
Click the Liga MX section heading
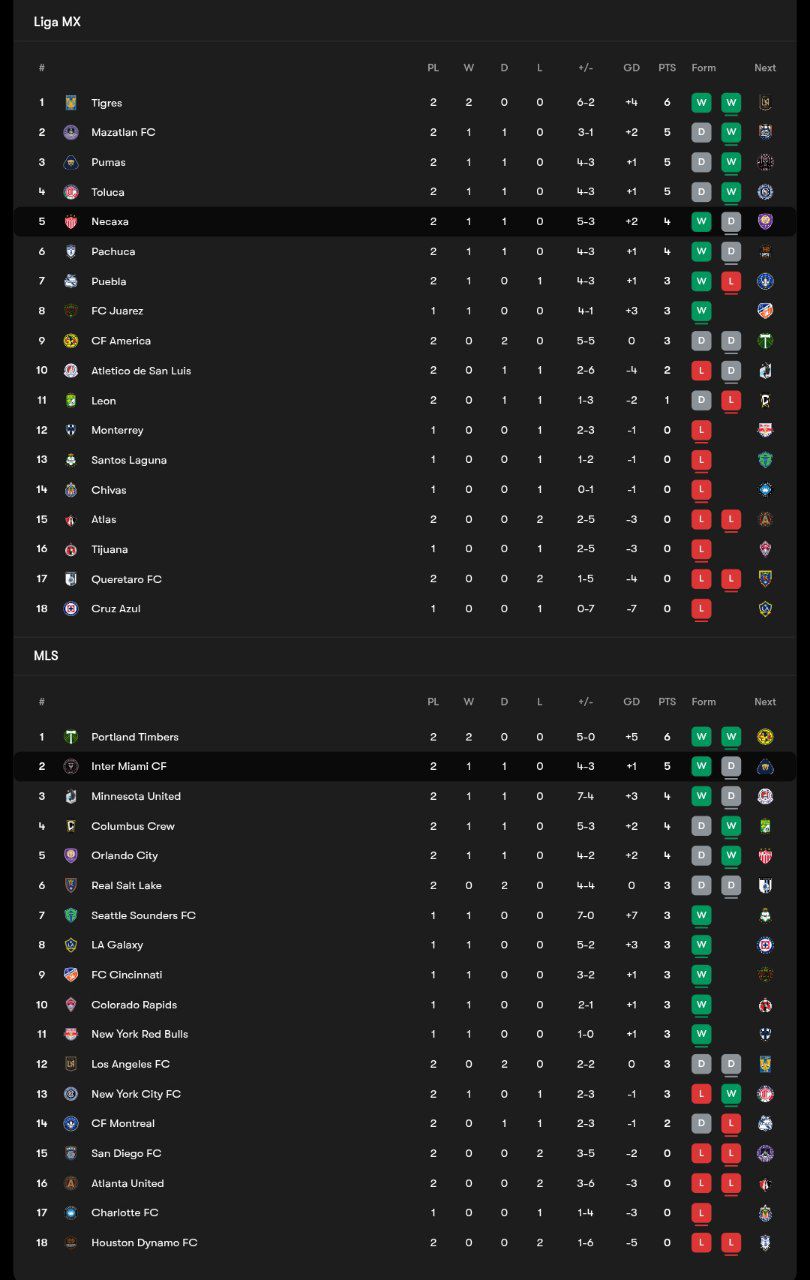(57, 22)
